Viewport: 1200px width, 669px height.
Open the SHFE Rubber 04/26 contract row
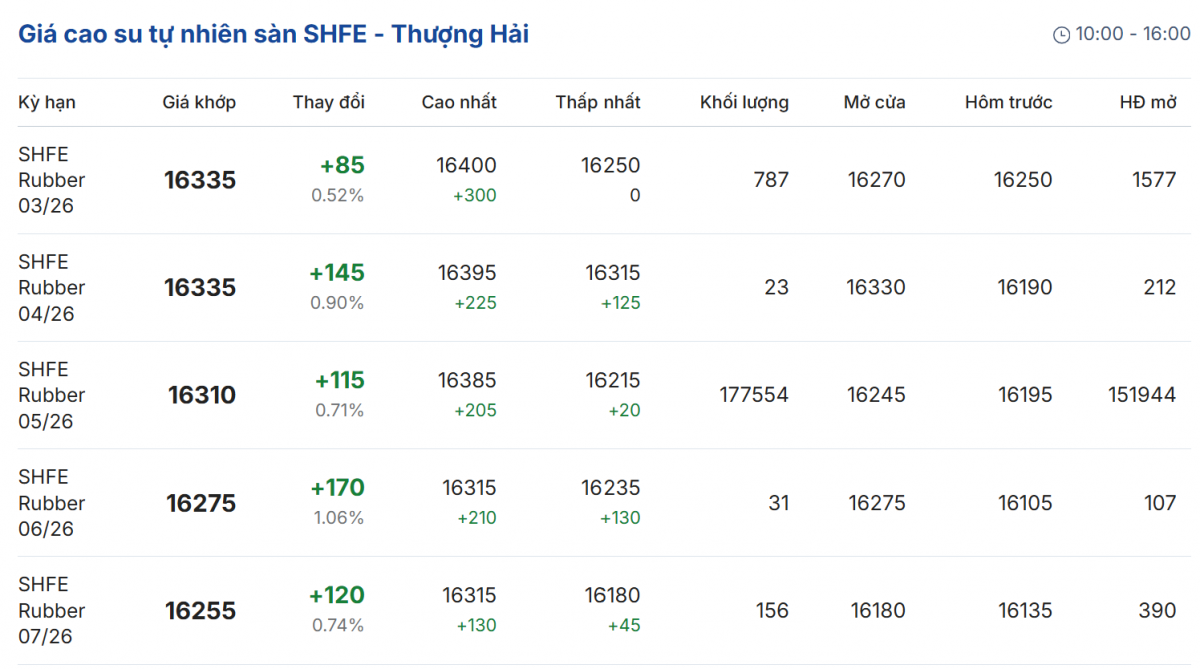pyautogui.click(x=52, y=288)
